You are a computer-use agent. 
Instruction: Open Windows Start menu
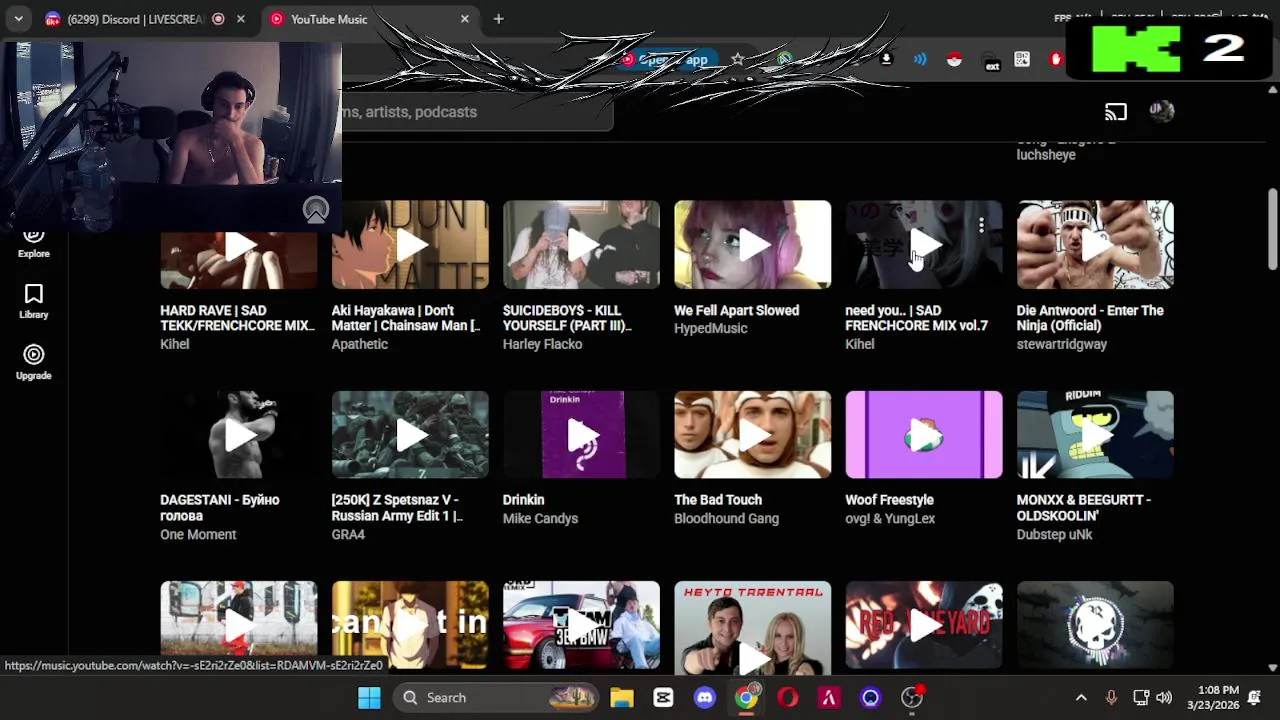pos(369,698)
